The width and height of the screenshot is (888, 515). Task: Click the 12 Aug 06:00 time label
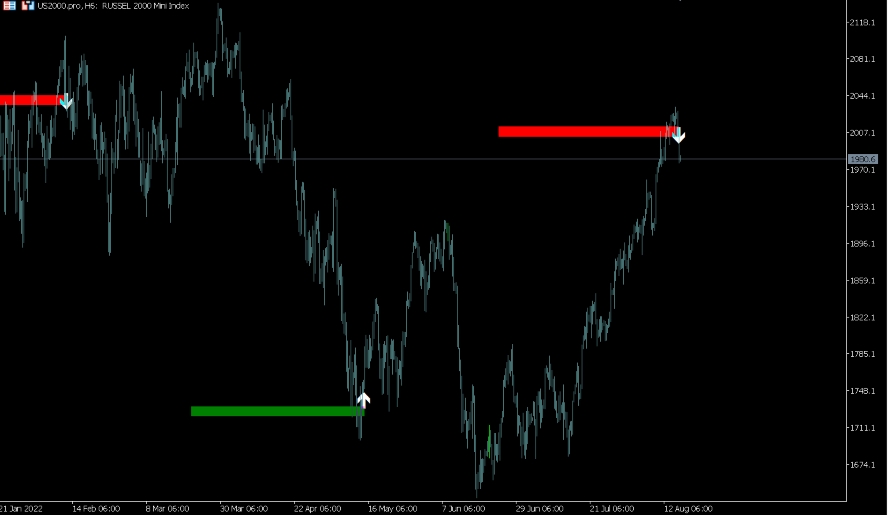pos(688,509)
